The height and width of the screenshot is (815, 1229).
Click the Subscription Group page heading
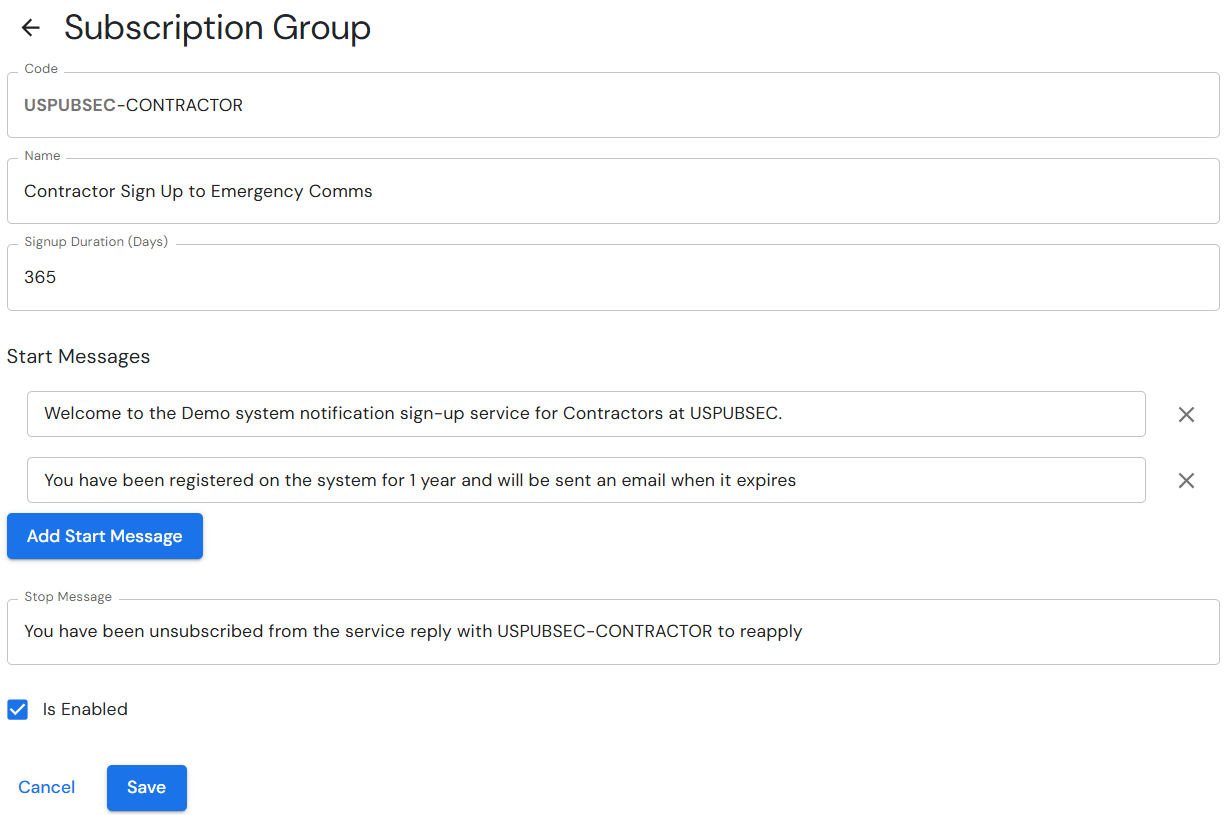pyautogui.click(x=217, y=28)
